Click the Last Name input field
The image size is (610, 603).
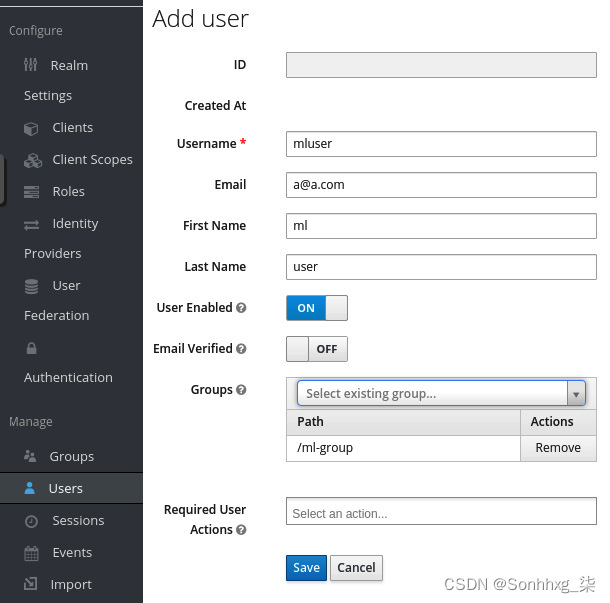[x=441, y=267]
